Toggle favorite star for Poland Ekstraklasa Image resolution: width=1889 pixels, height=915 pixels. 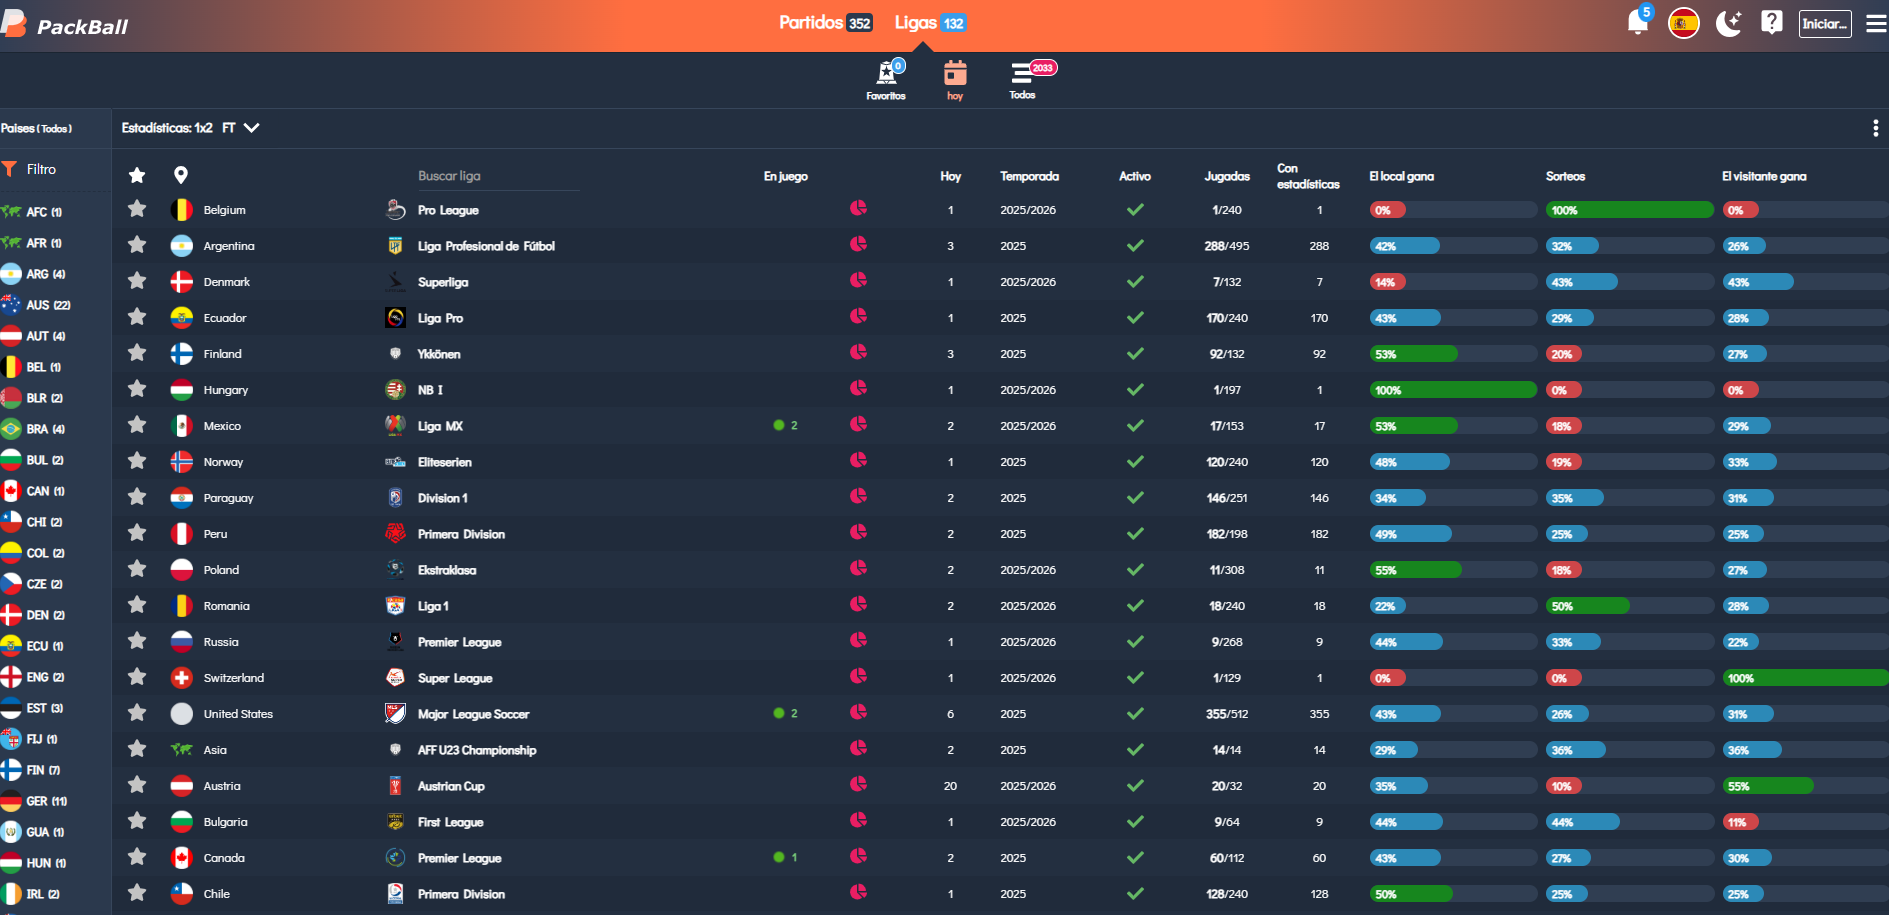pos(137,569)
